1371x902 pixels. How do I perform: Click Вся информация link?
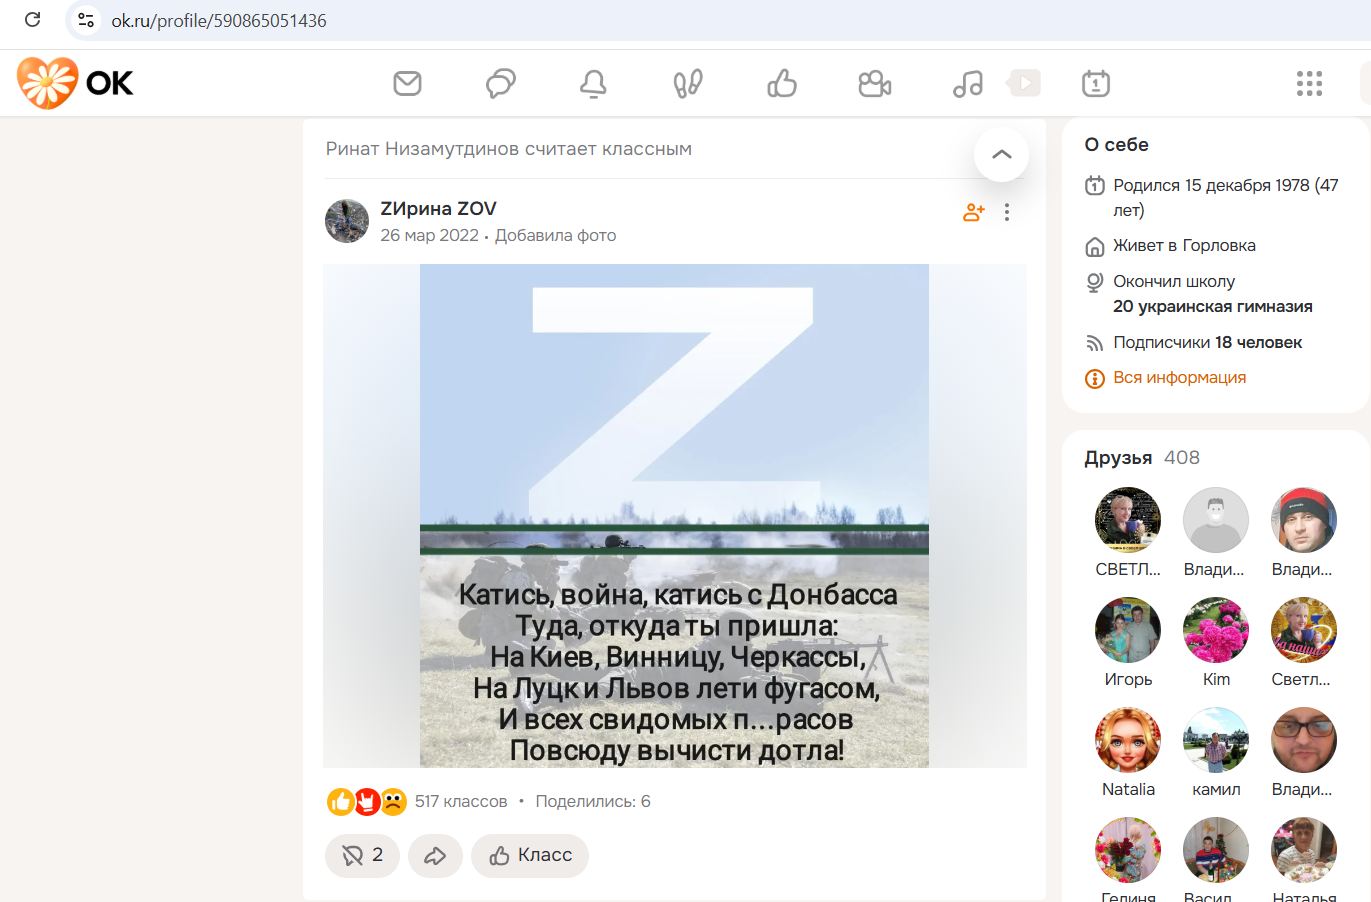[x=1179, y=378]
